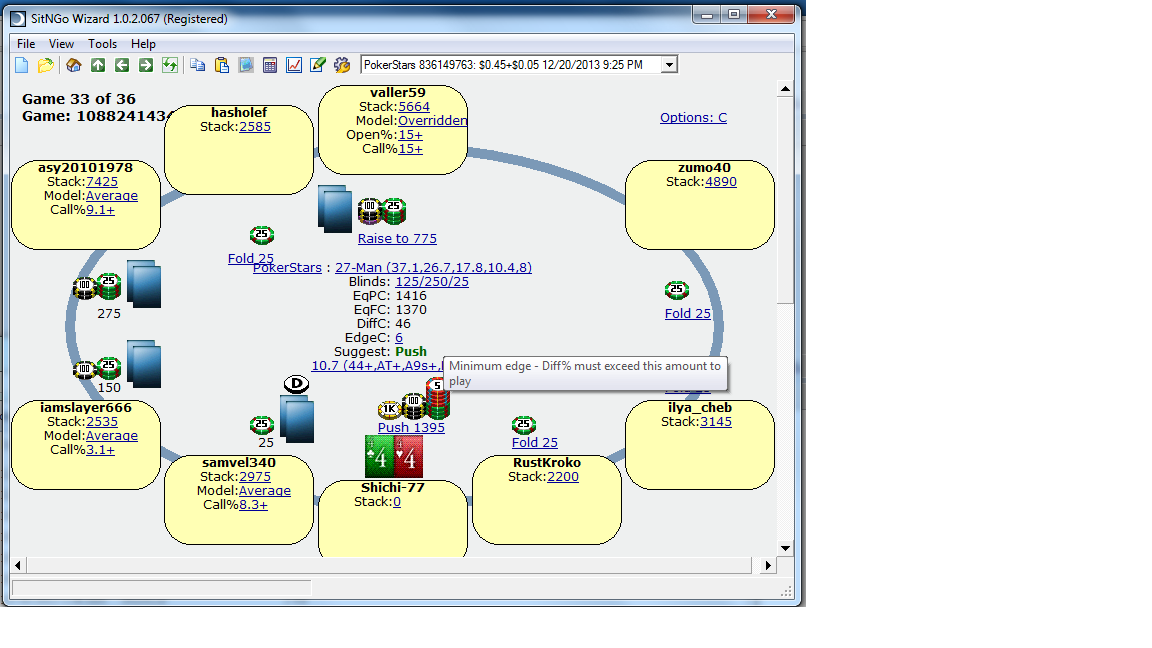Click the horizontal scrollbar left arrow
This screenshot has height=648, width=1152.
18,565
